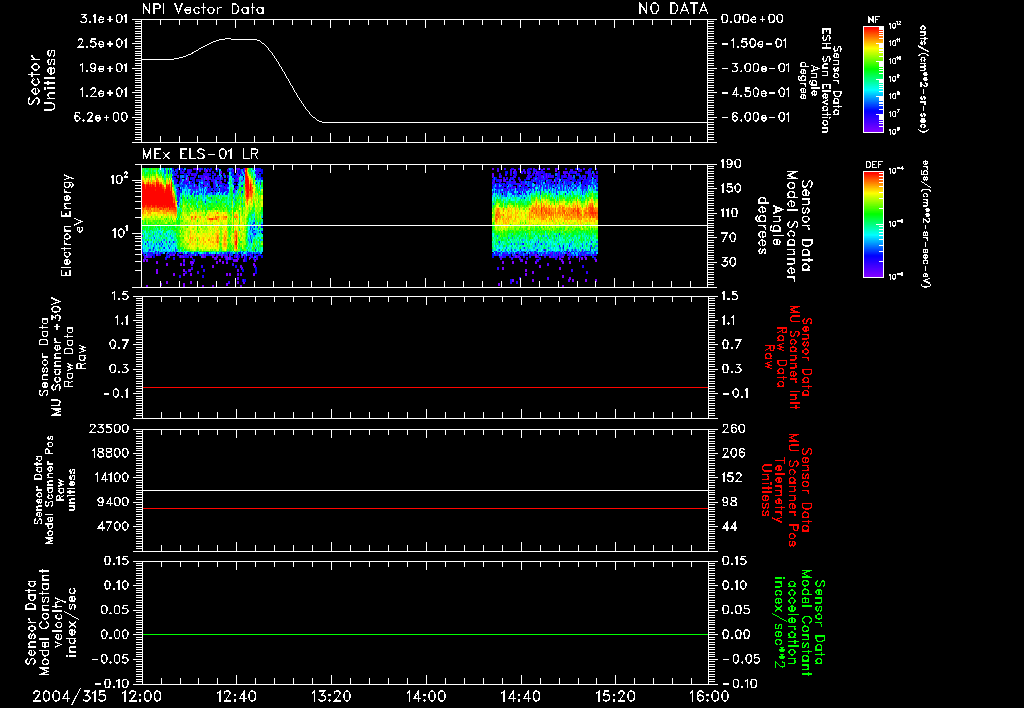This screenshot has height=708, width=1024.
Task: Click the "-6.00e-01" tick label
Action: [755, 118]
